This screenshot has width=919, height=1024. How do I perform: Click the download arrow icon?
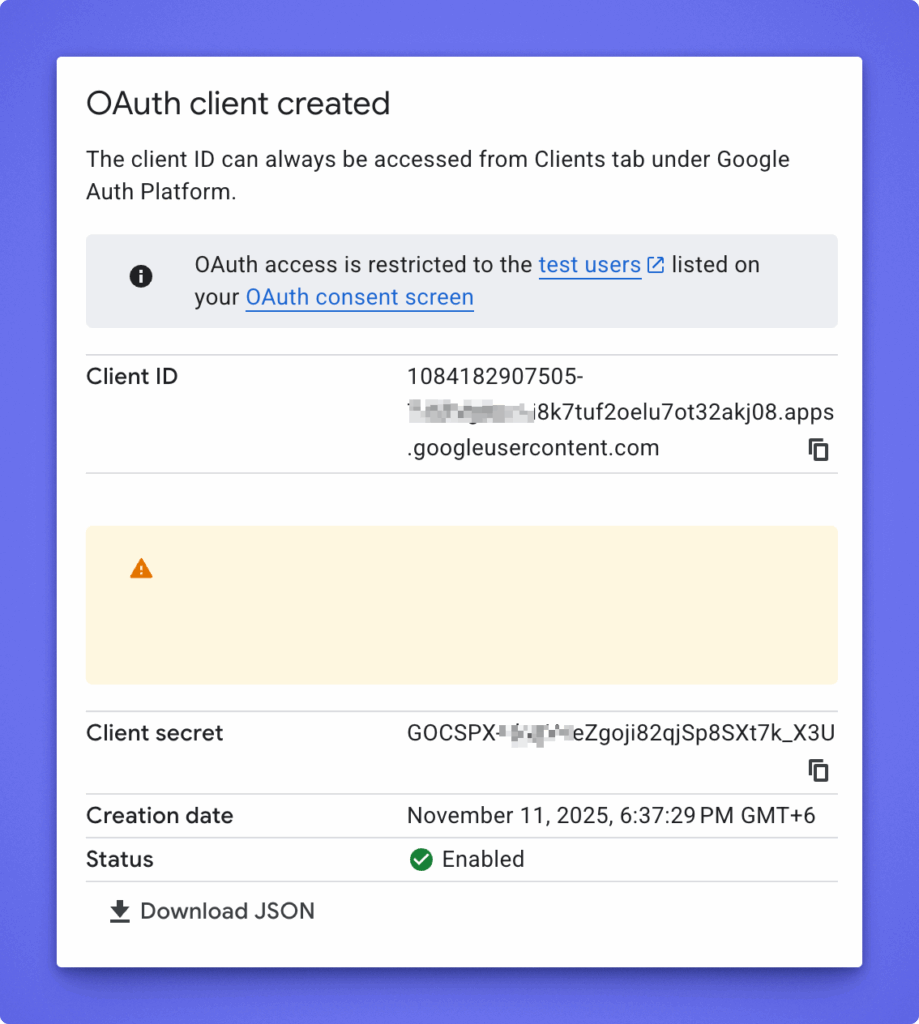120,911
